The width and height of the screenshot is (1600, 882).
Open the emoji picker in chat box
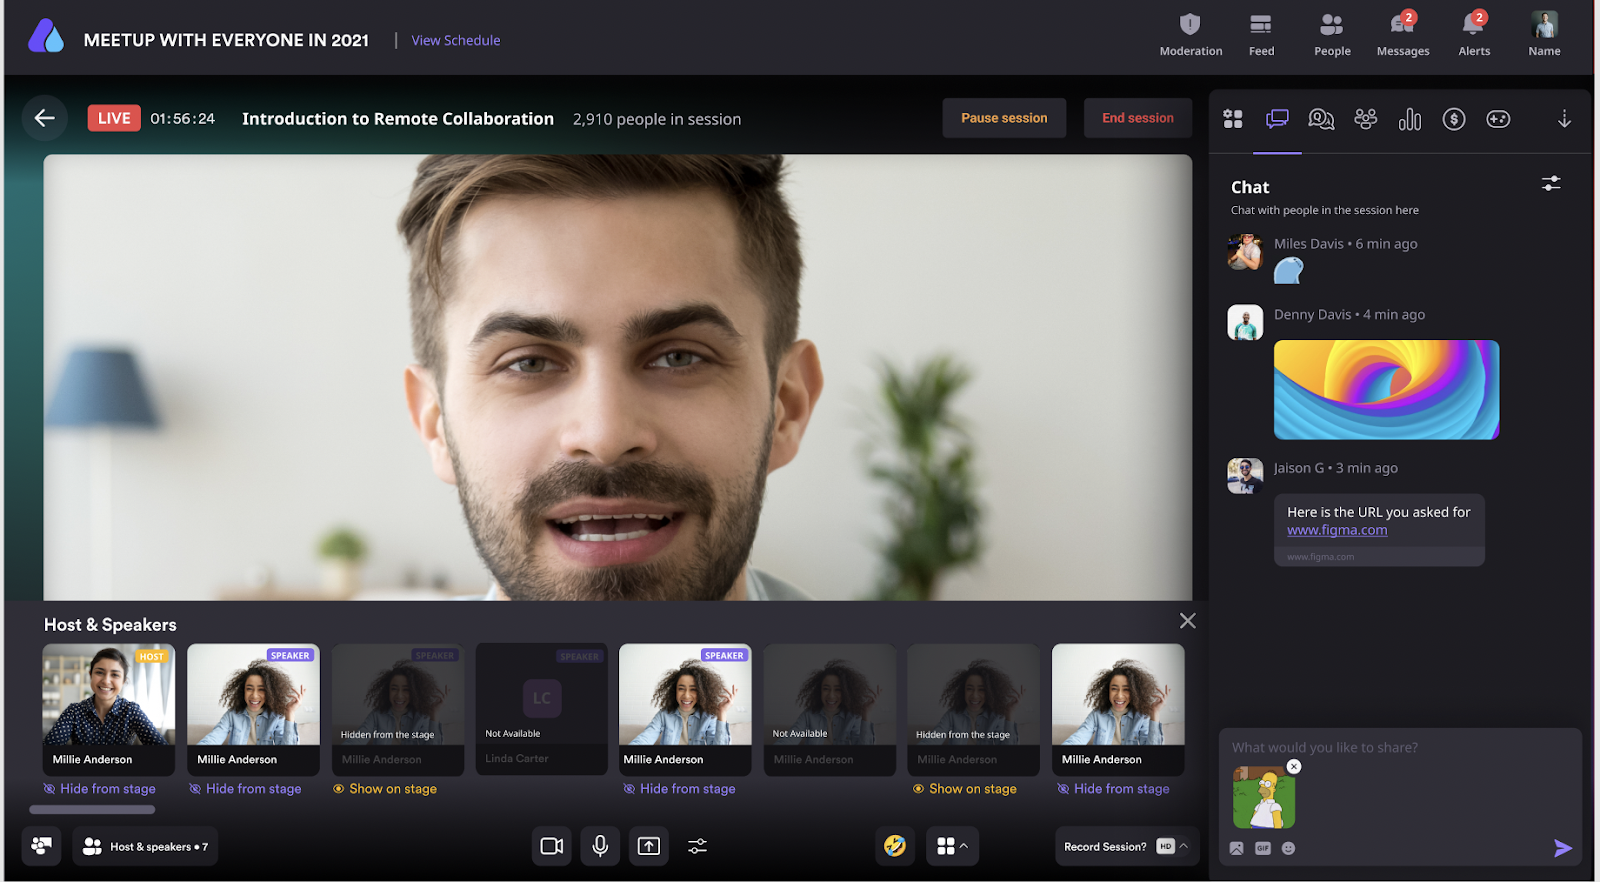point(1288,848)
